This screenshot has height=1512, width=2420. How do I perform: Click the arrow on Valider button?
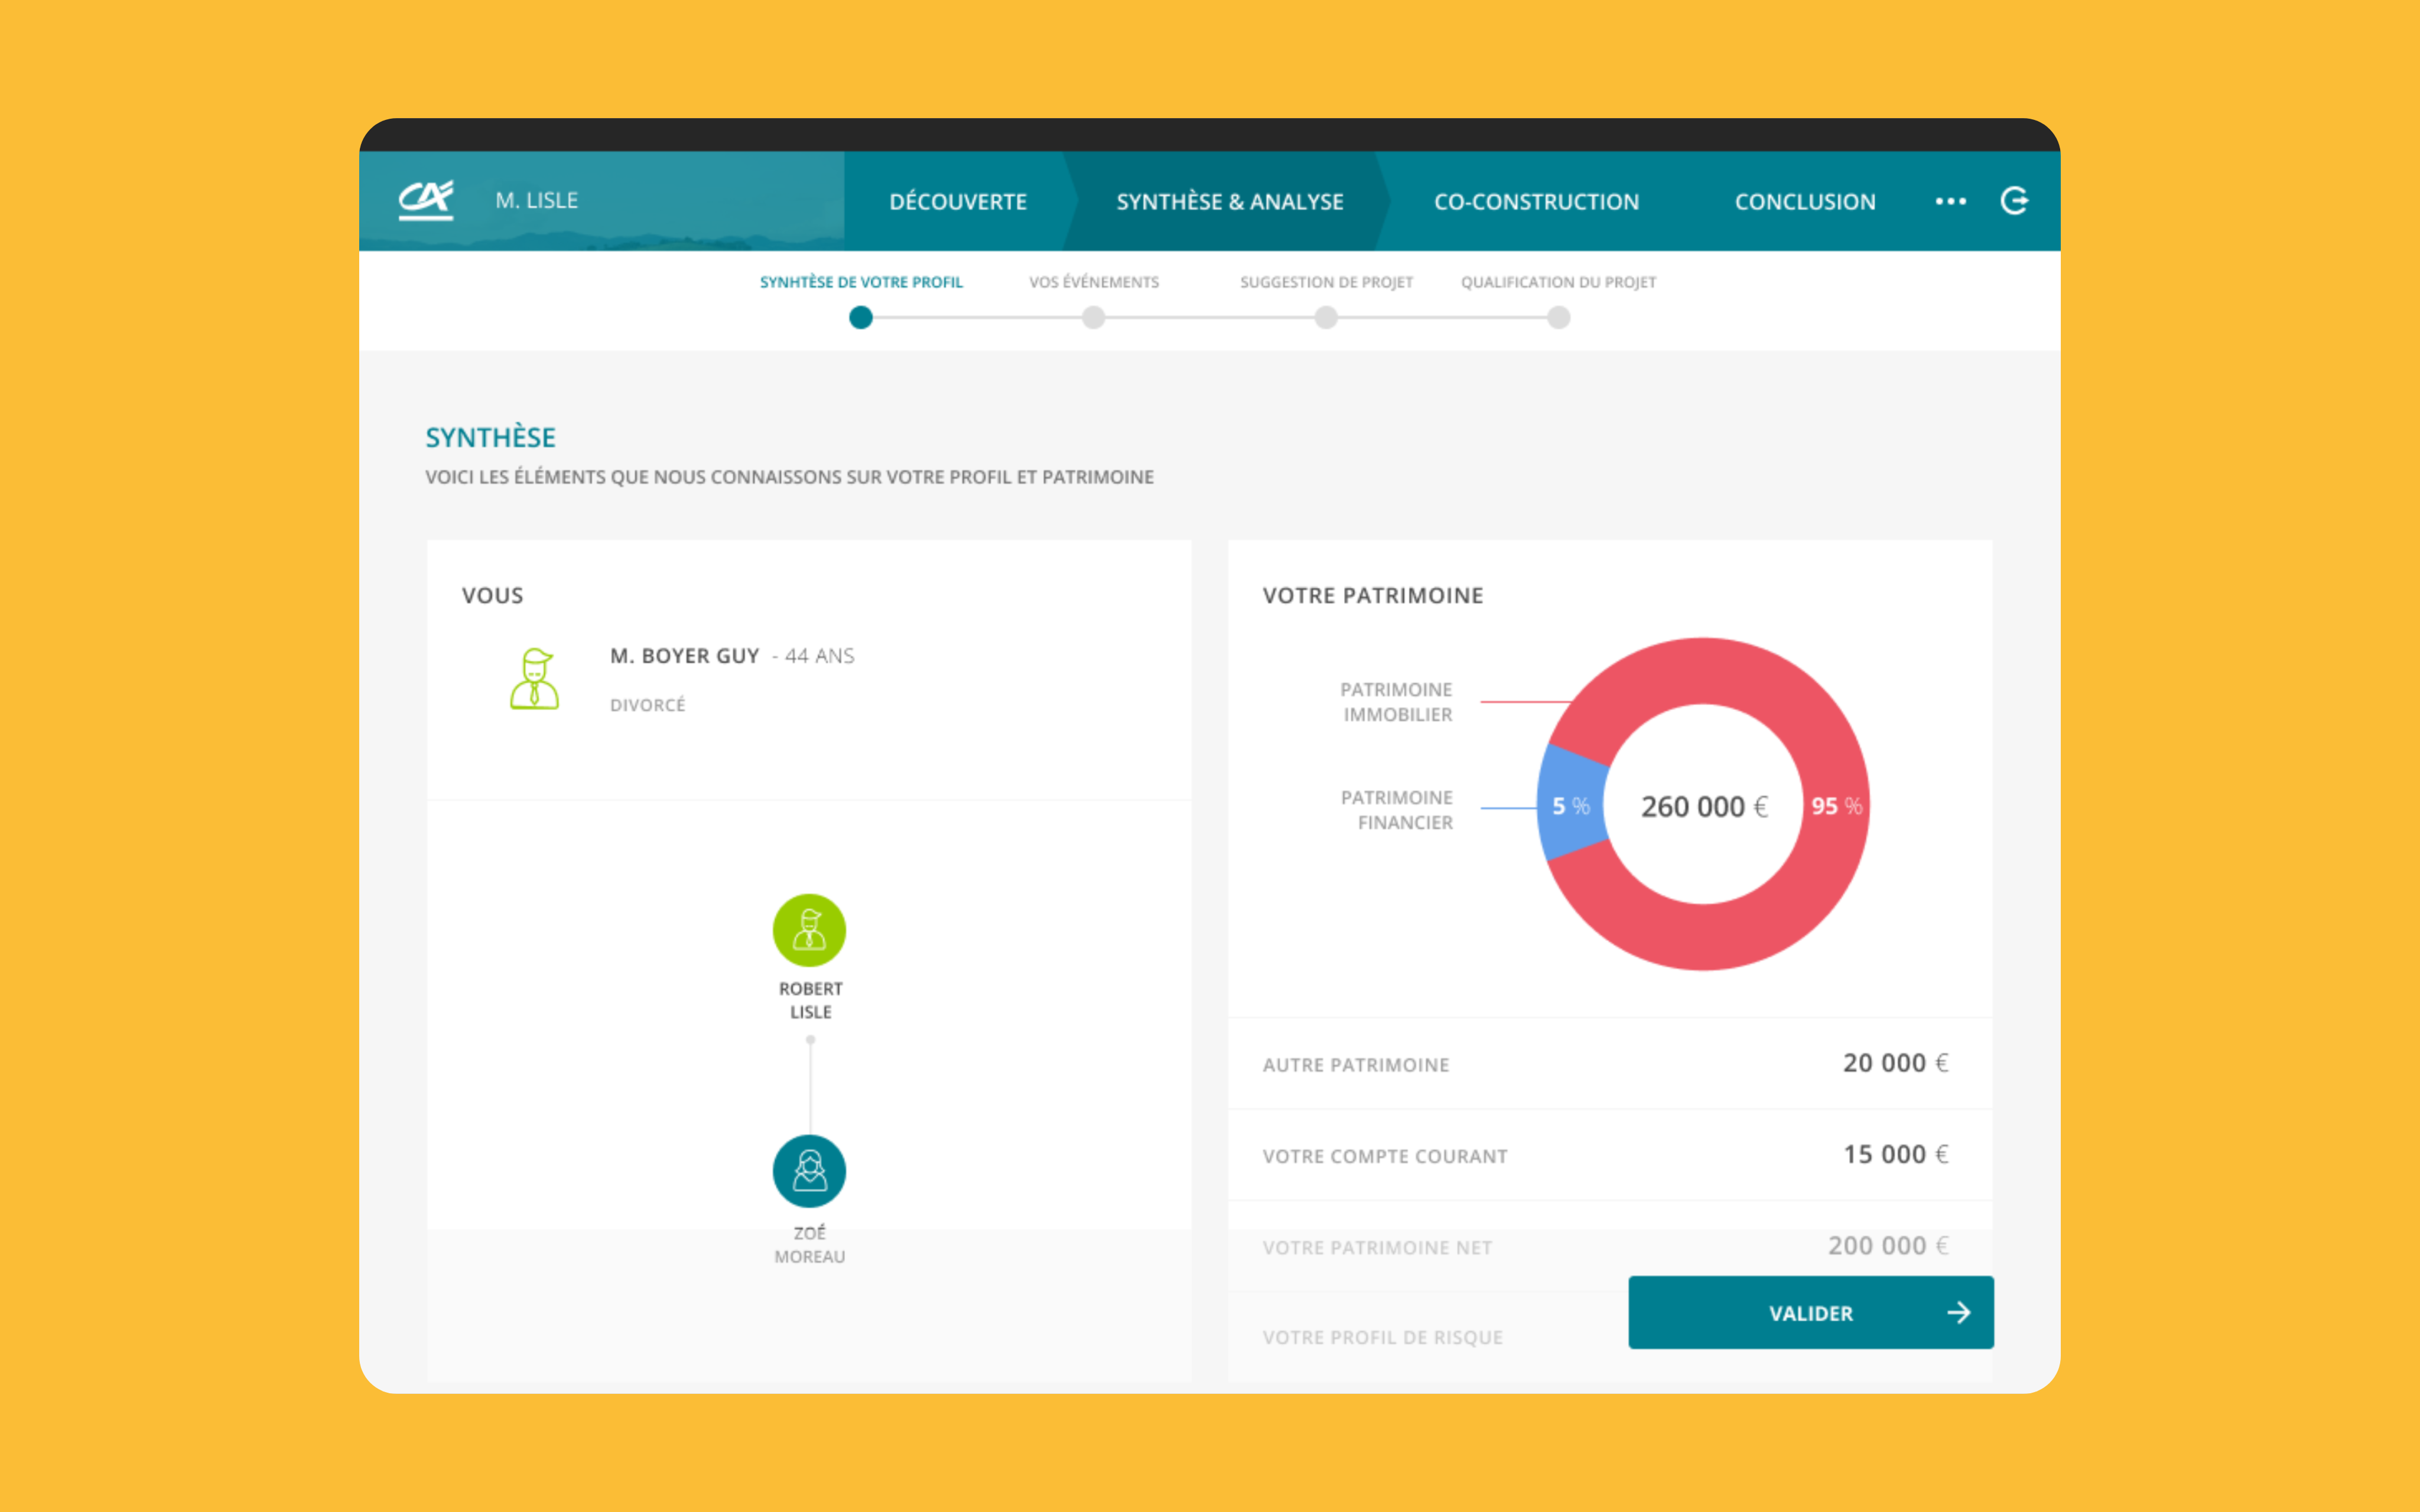click(x=1958, y=1312)
